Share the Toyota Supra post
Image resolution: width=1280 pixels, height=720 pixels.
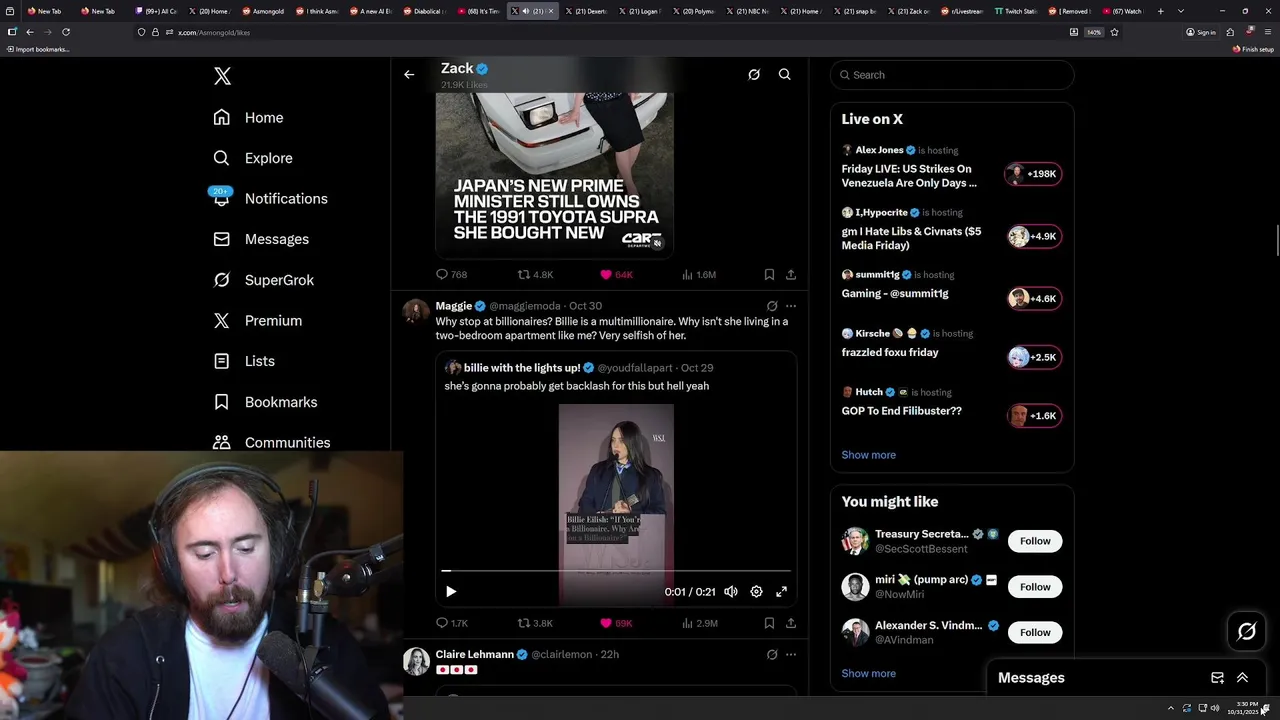[x=791, y=274]
